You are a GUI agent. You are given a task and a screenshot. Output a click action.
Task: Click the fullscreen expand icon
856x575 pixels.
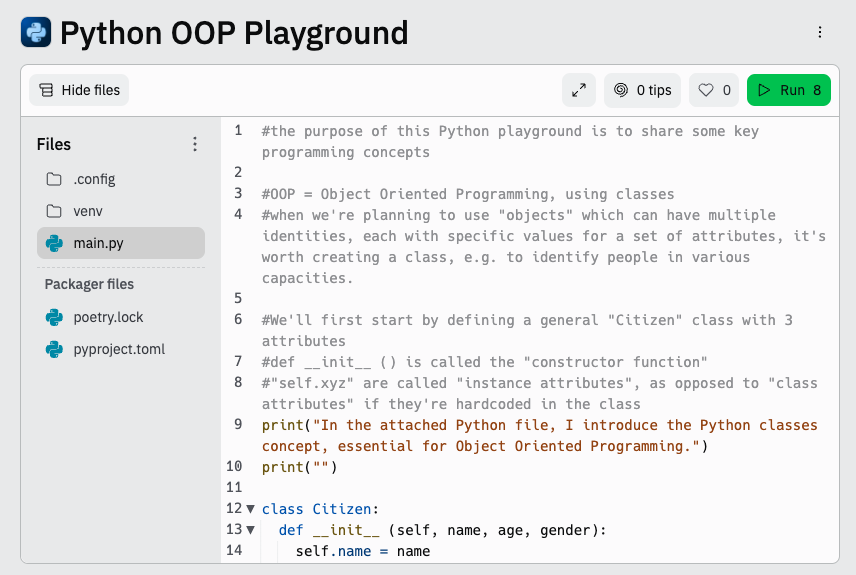click(579, 90)
